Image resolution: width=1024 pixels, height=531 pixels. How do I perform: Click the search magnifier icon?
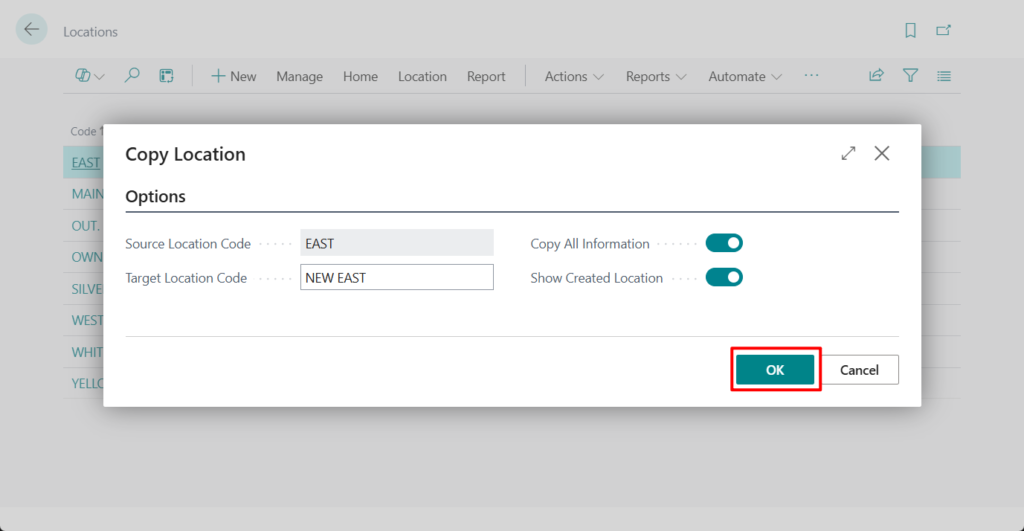(x=132, y=76)
